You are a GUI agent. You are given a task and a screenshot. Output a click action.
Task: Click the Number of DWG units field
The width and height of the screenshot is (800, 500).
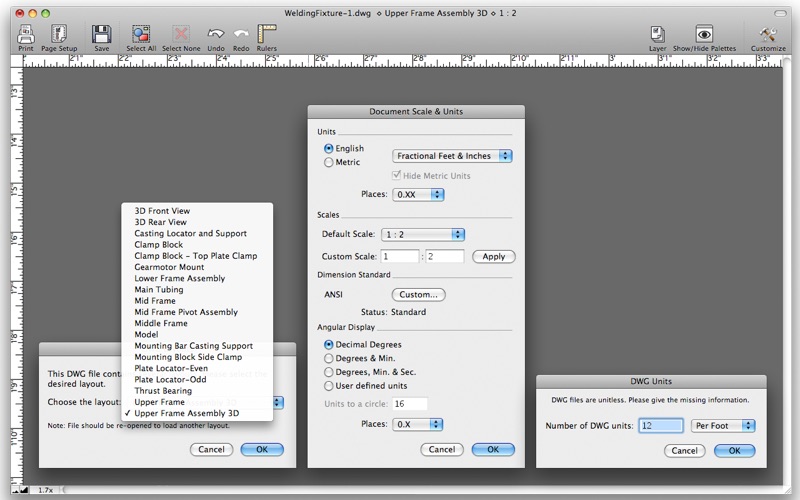[x=660, y=426]
